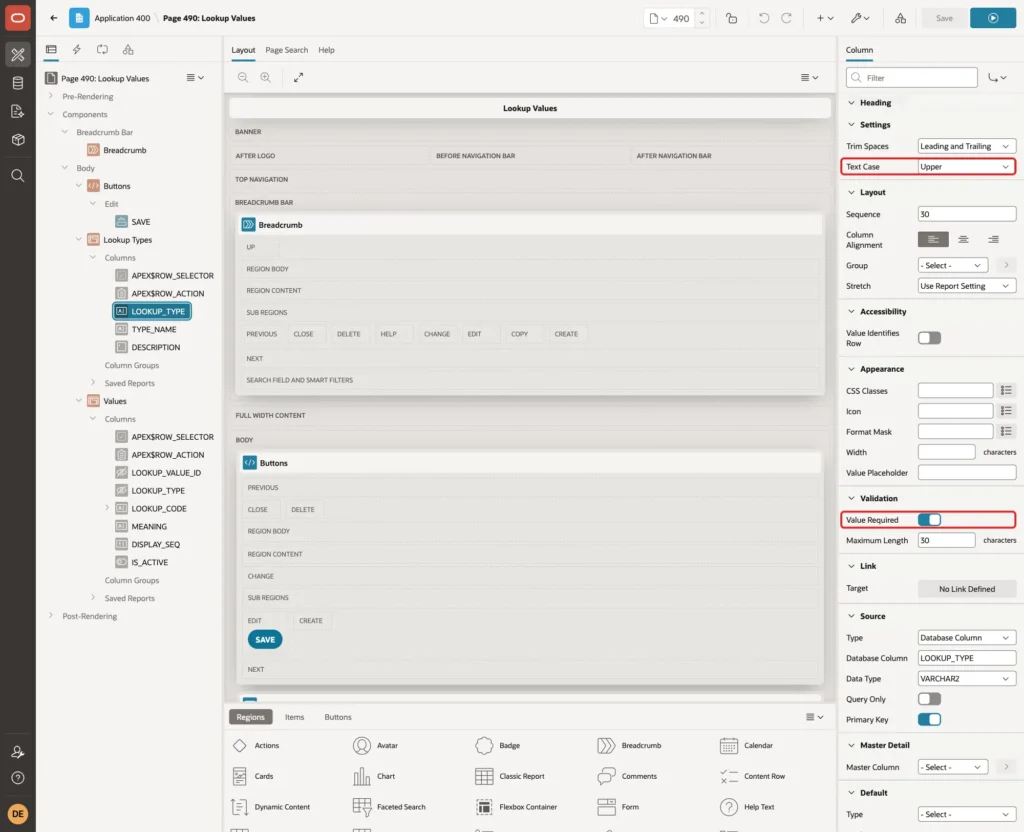
Task: Switch to the Layout tab
Action: point(243,50)
